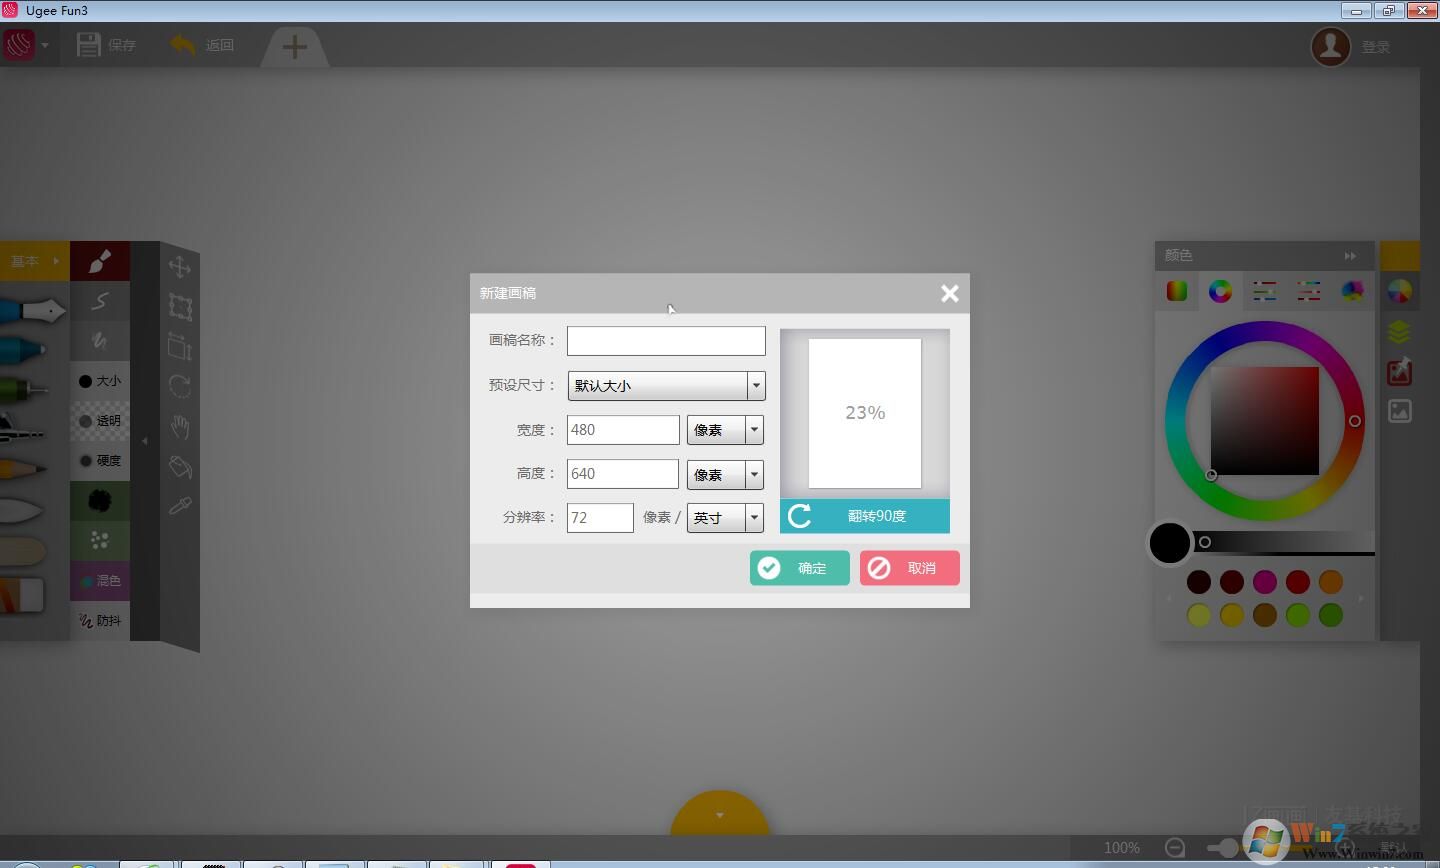Click the black-to-white gradient slider handle
Screen dimensions: 1440x868
[1205, 542]
